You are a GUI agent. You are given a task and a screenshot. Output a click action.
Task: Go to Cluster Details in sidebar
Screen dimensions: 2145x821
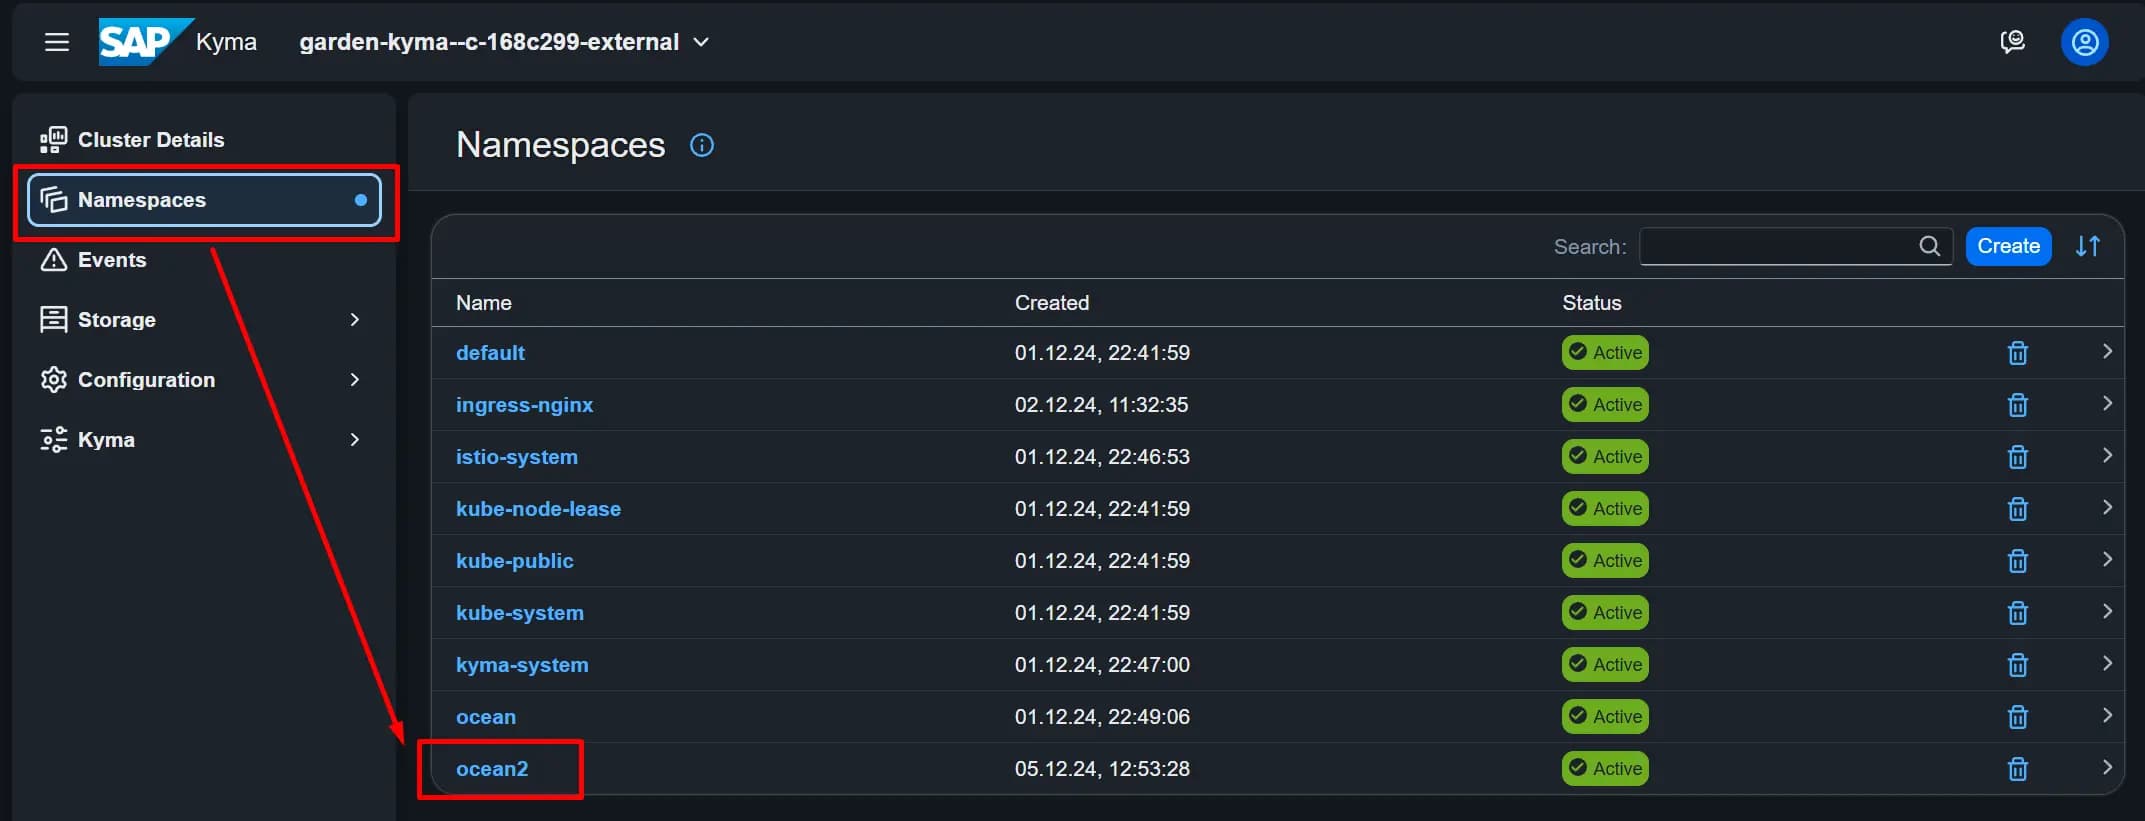point(204,140)
